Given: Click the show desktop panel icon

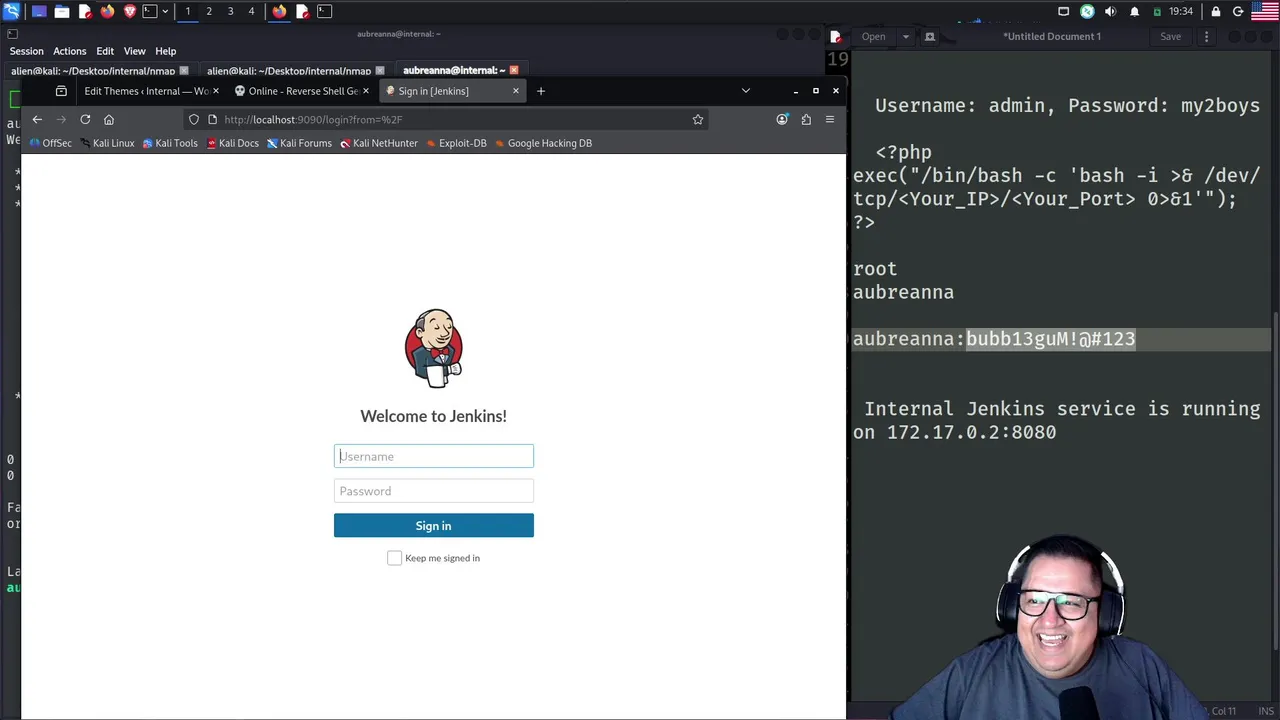Looking at the screenshot, I should coord(39,11).
